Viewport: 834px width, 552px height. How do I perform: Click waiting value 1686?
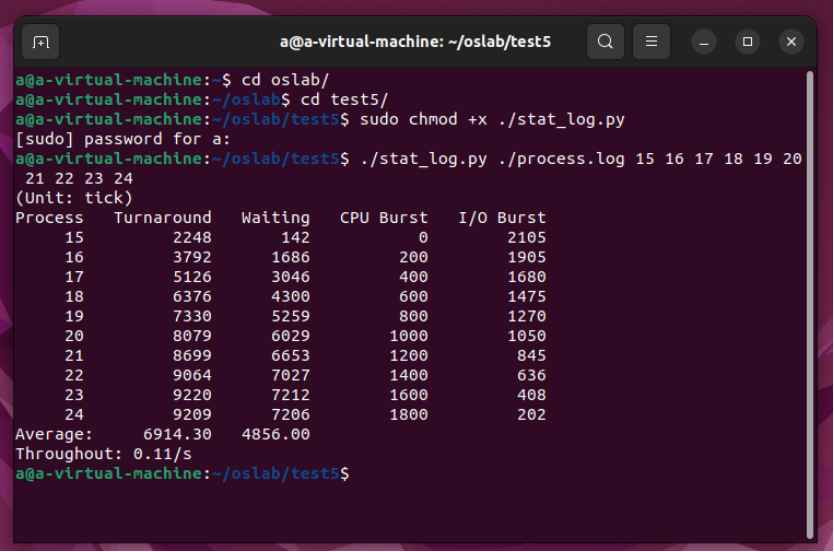coord(290,257)
